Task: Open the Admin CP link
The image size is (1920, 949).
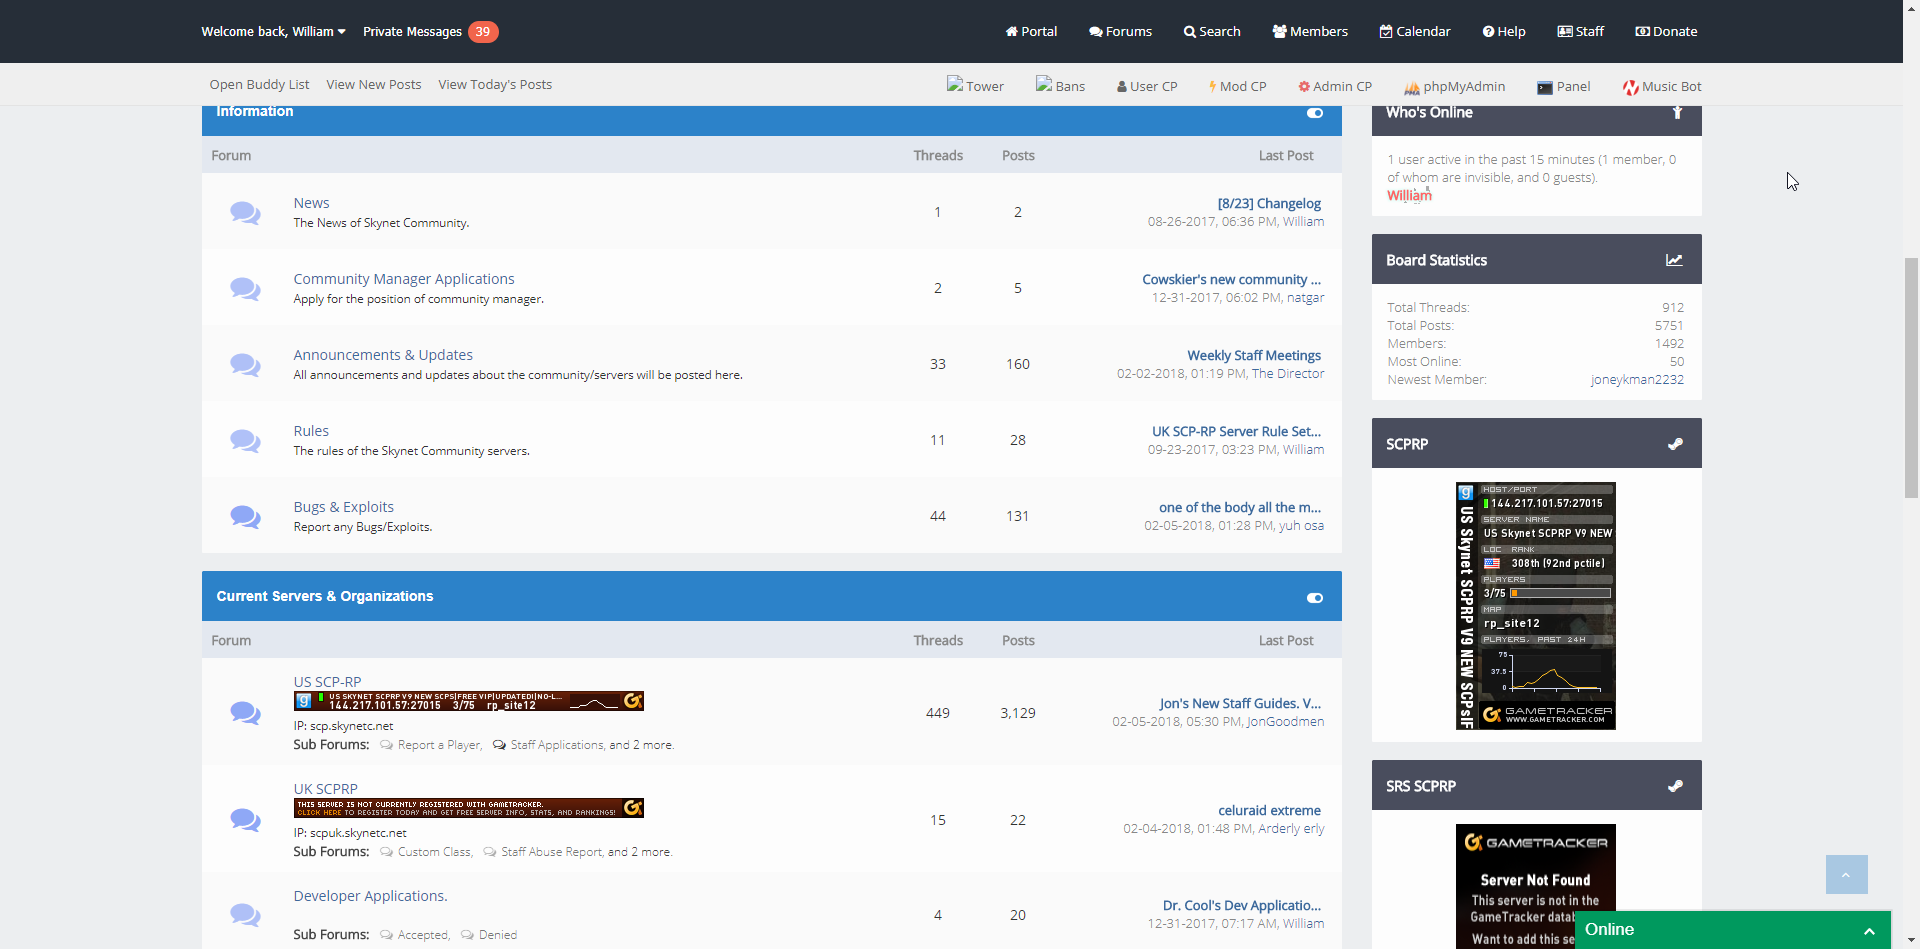Action: [x=1335, y=87]
